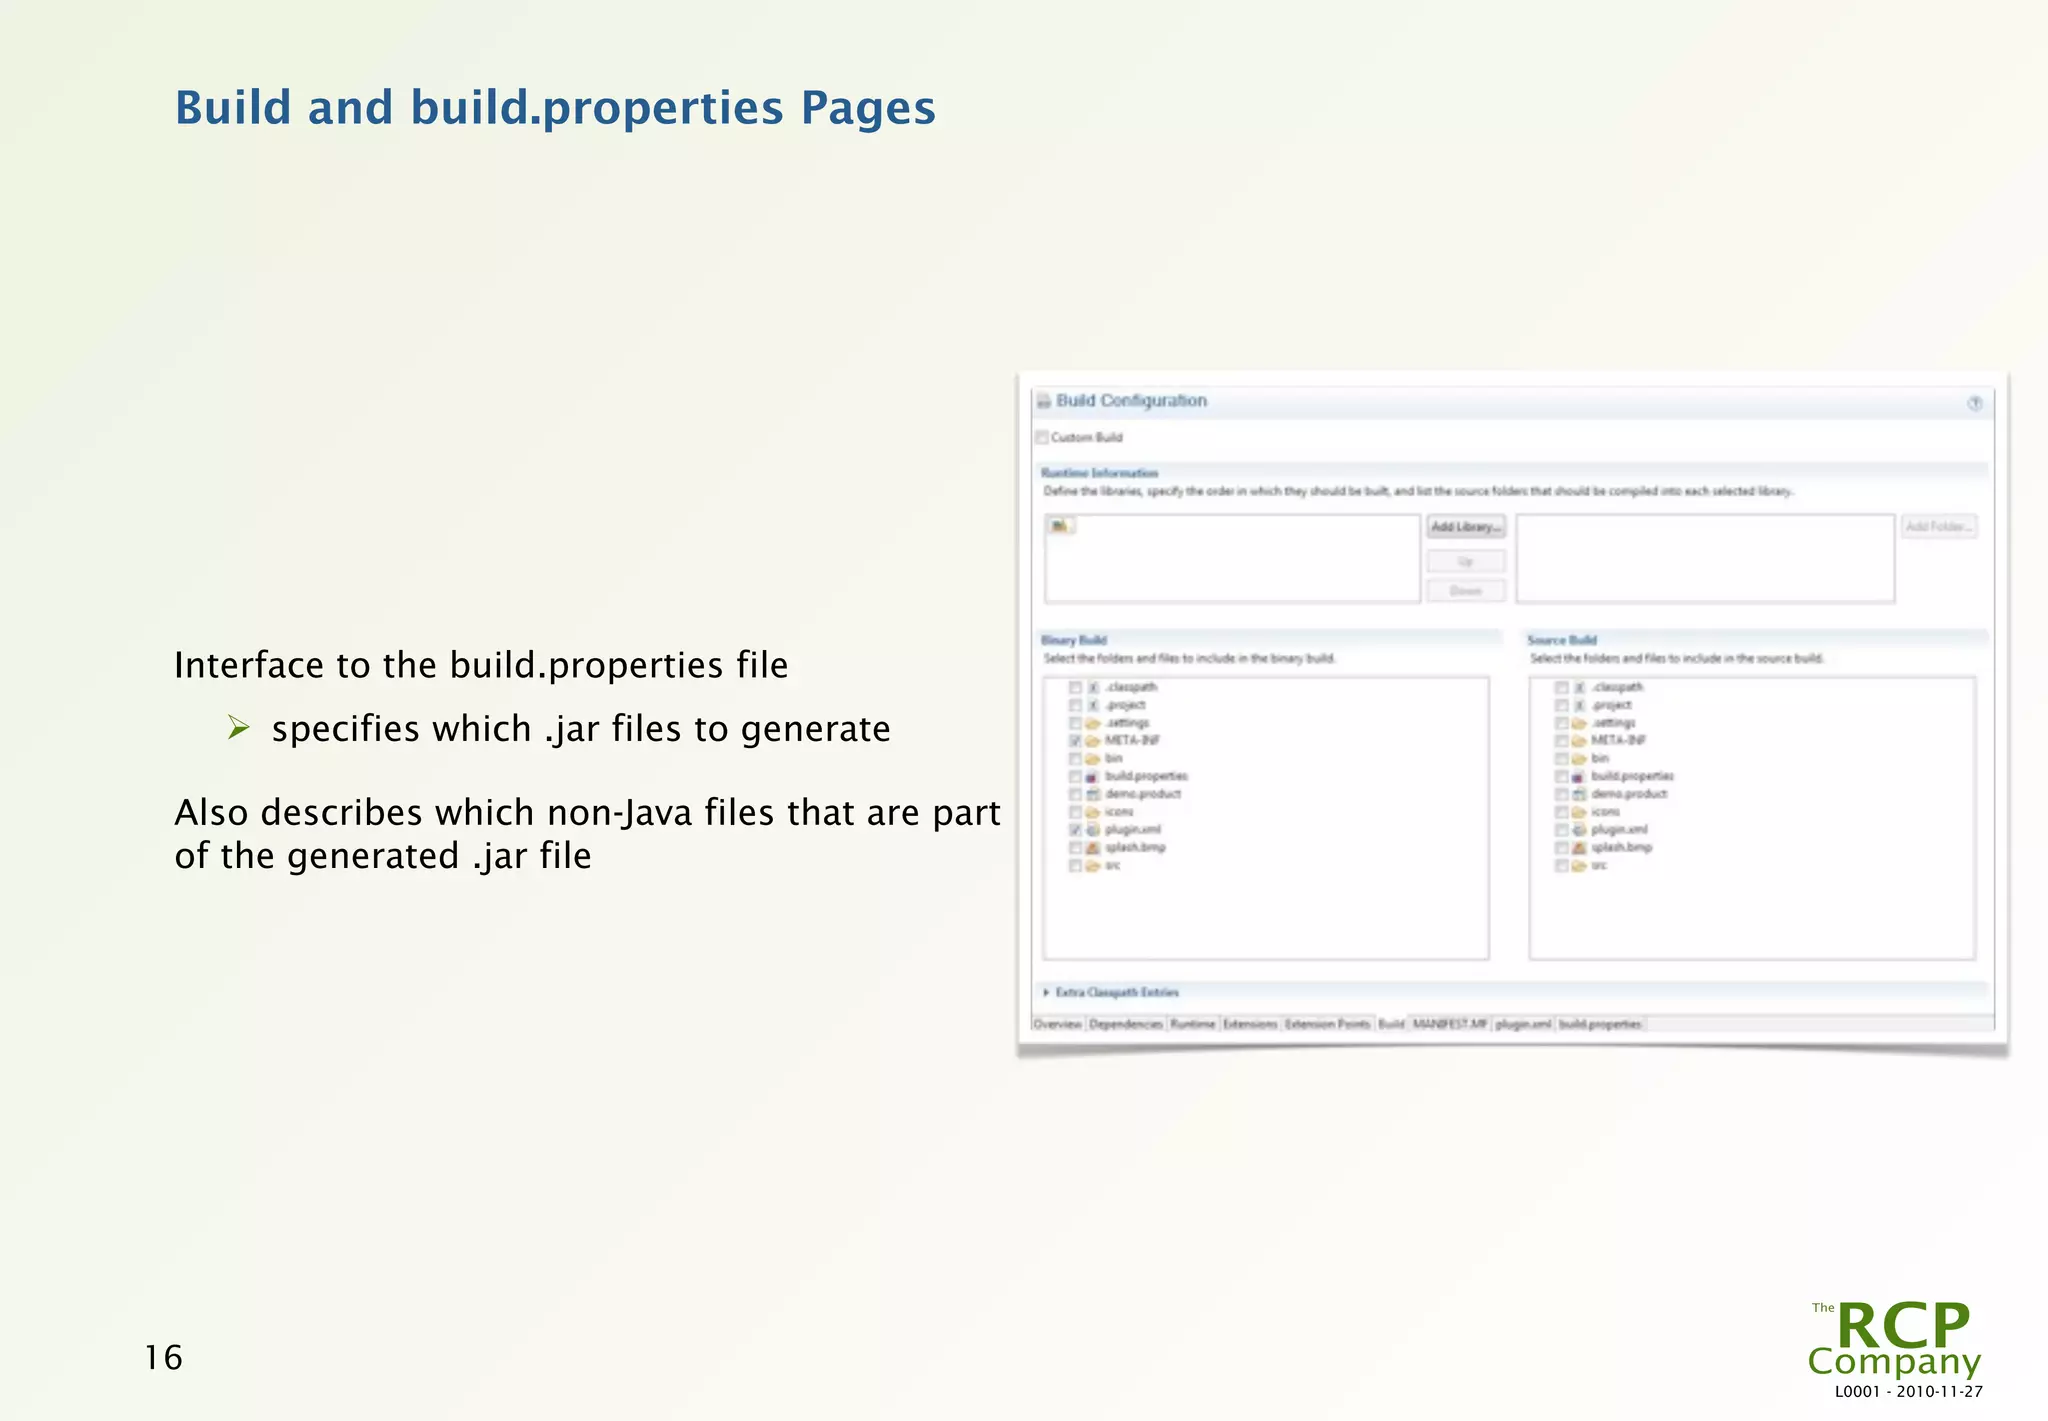The width and height of the screenshot is (2048, 1421).
Task: Check META-INF checkbox in Source Build
Action: tap(1561, 741)
